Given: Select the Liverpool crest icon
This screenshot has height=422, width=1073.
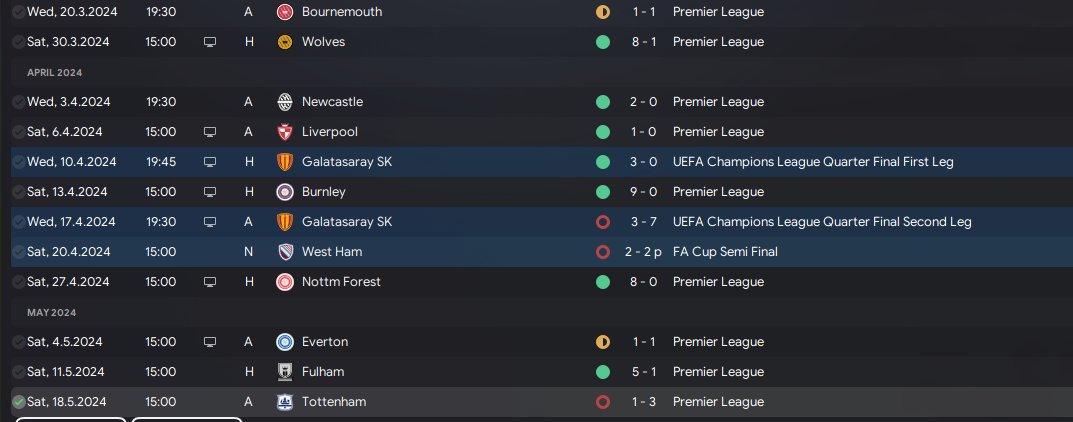Looking at the screenshot, I should coord(285,132).
